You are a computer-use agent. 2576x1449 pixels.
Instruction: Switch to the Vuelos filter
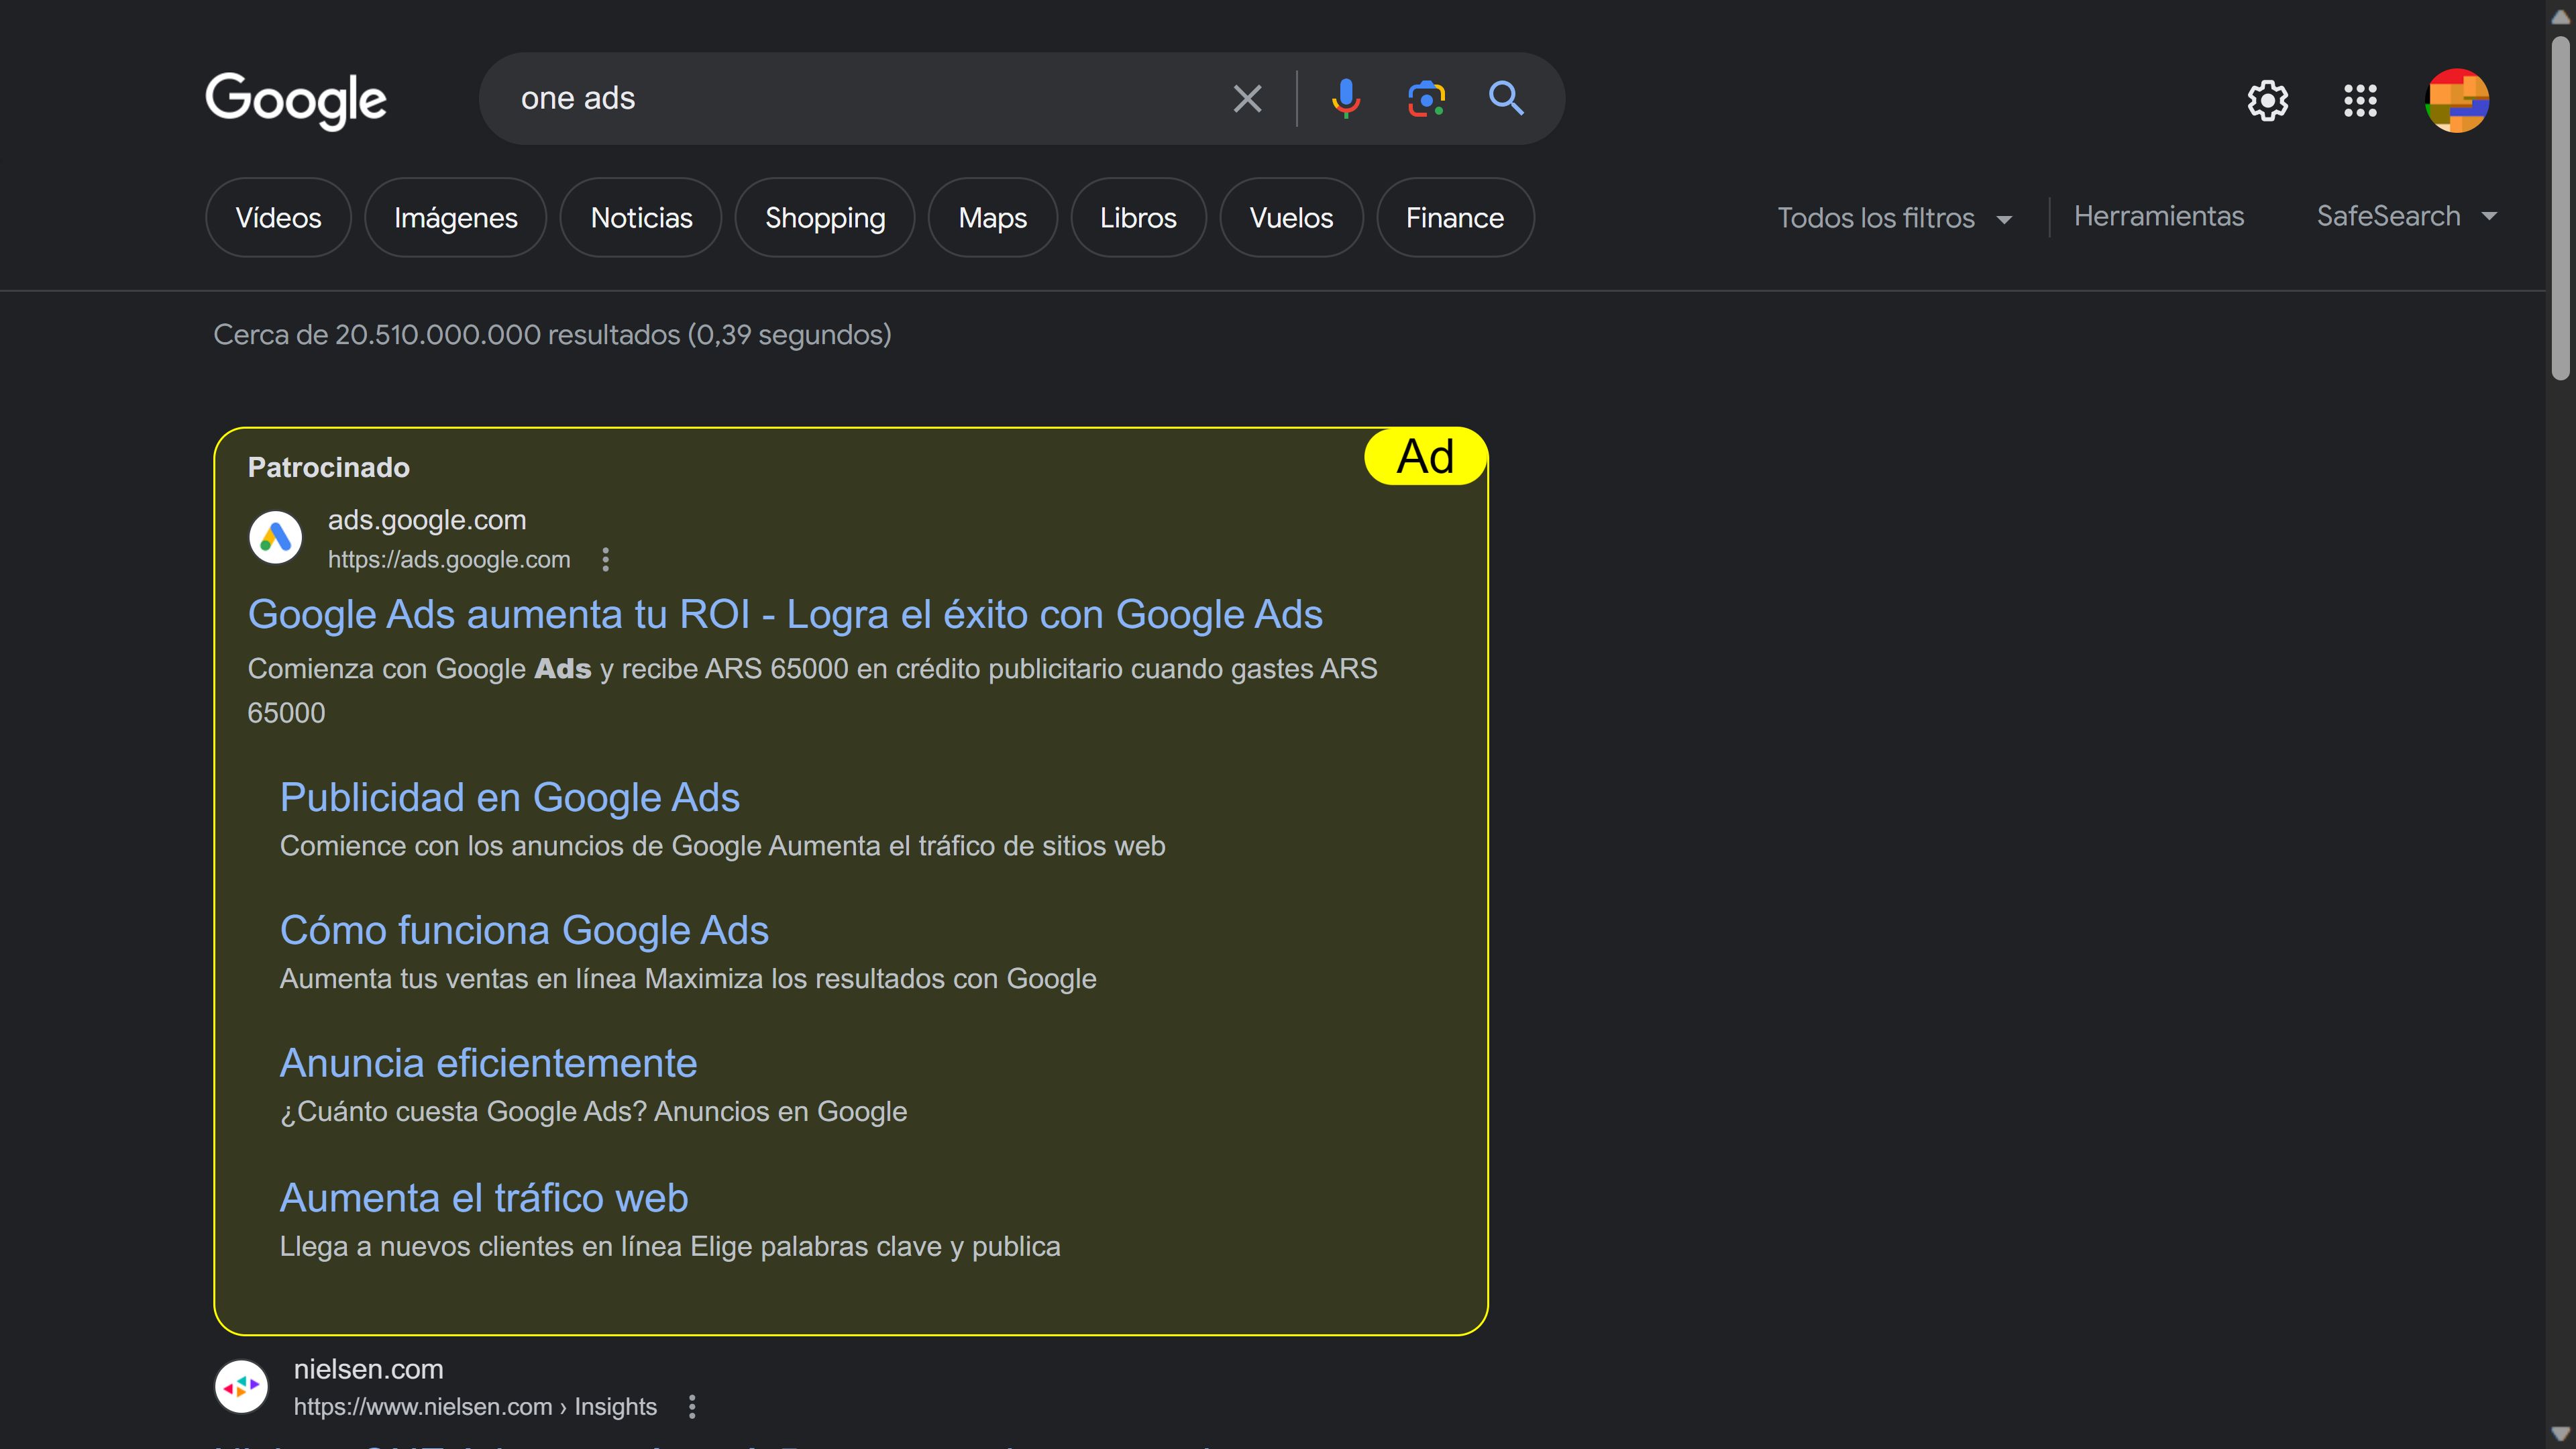click(1291, 217)
